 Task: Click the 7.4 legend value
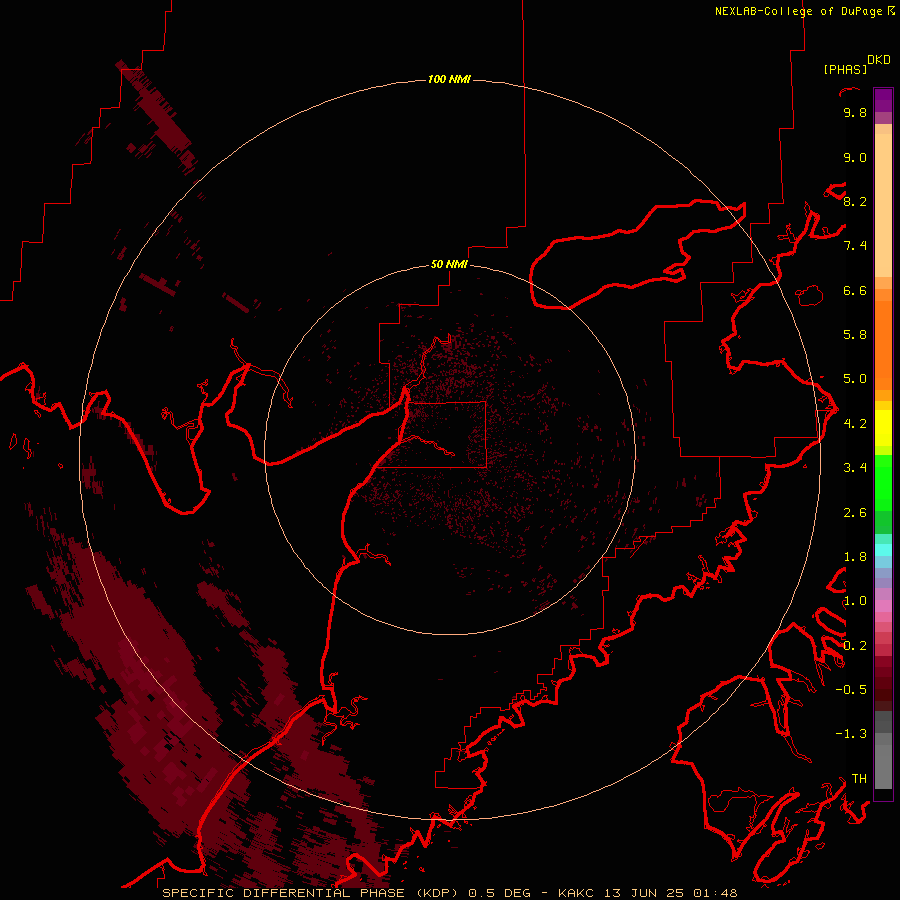click(855, 246)
